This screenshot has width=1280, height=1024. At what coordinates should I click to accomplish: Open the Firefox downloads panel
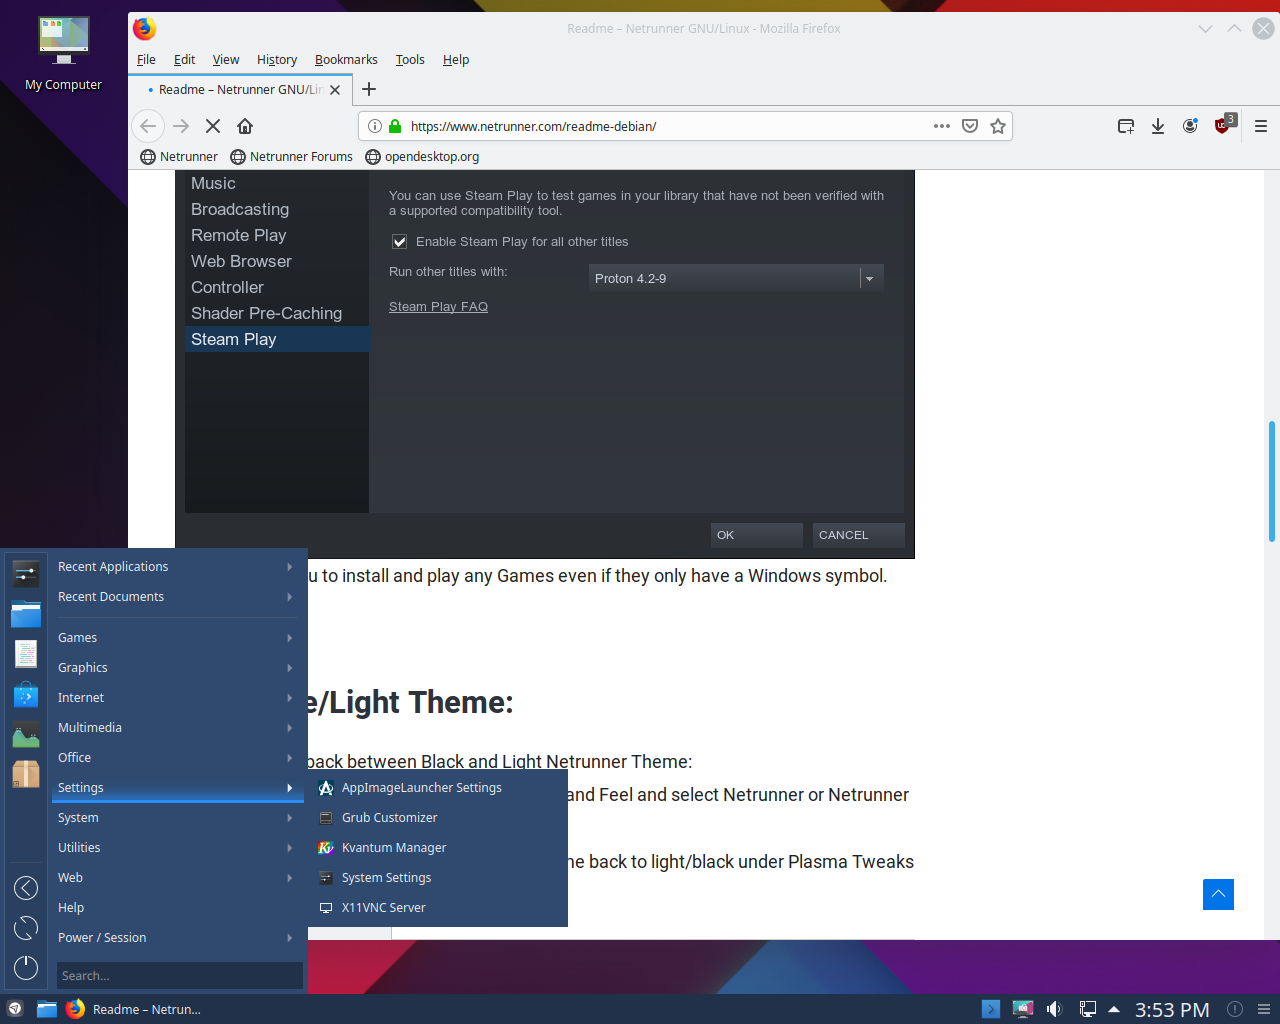pyautogui.click(x=1158, y=126)
